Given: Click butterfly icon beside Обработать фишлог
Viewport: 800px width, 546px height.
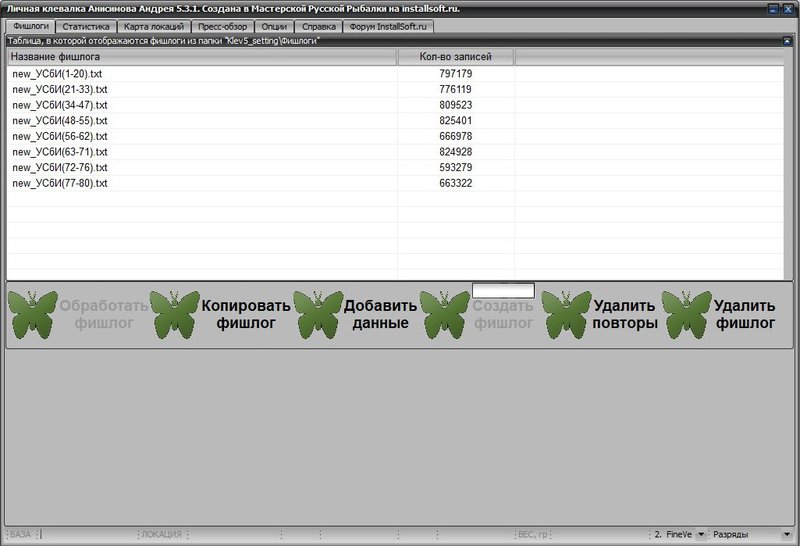Looking at the screenshot, I should tap(33, 314).
